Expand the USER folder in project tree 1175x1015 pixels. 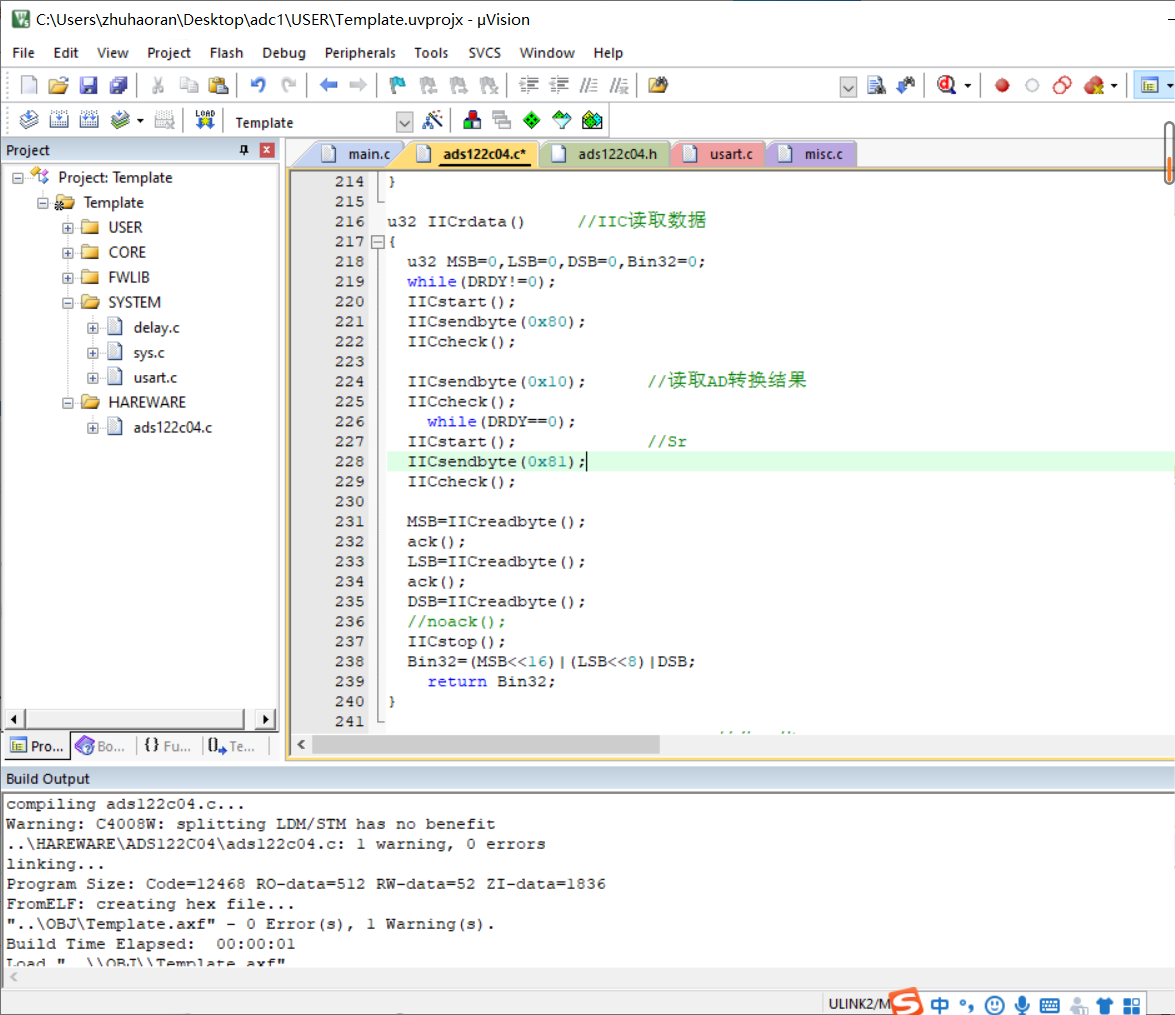[x=68, y=227]
